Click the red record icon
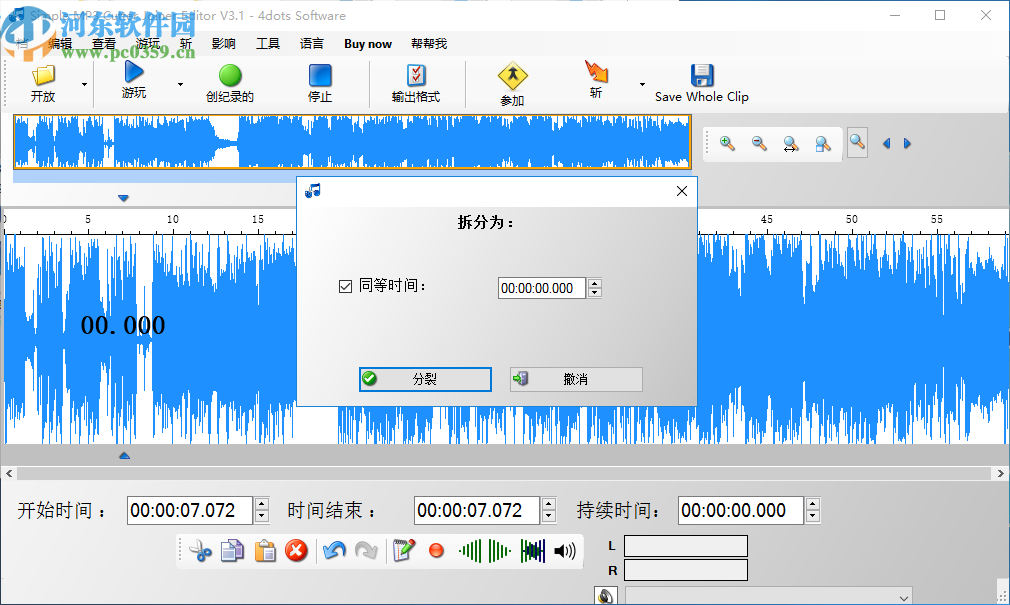 [436, 550]
